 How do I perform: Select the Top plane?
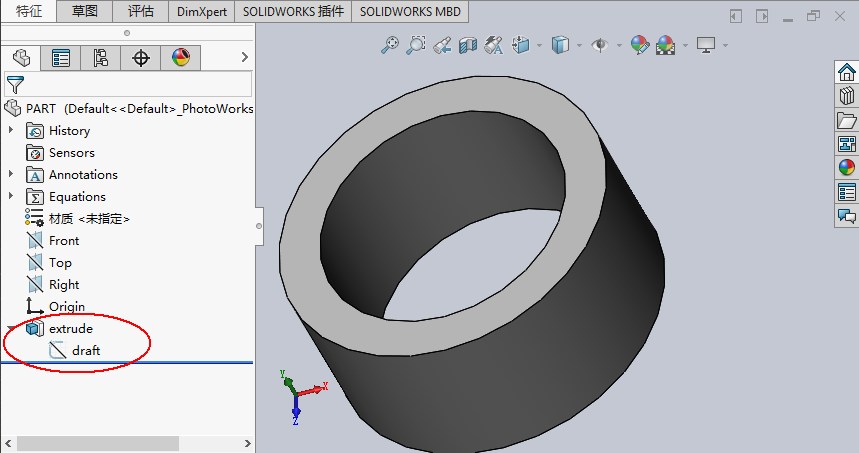pos(60,262)
